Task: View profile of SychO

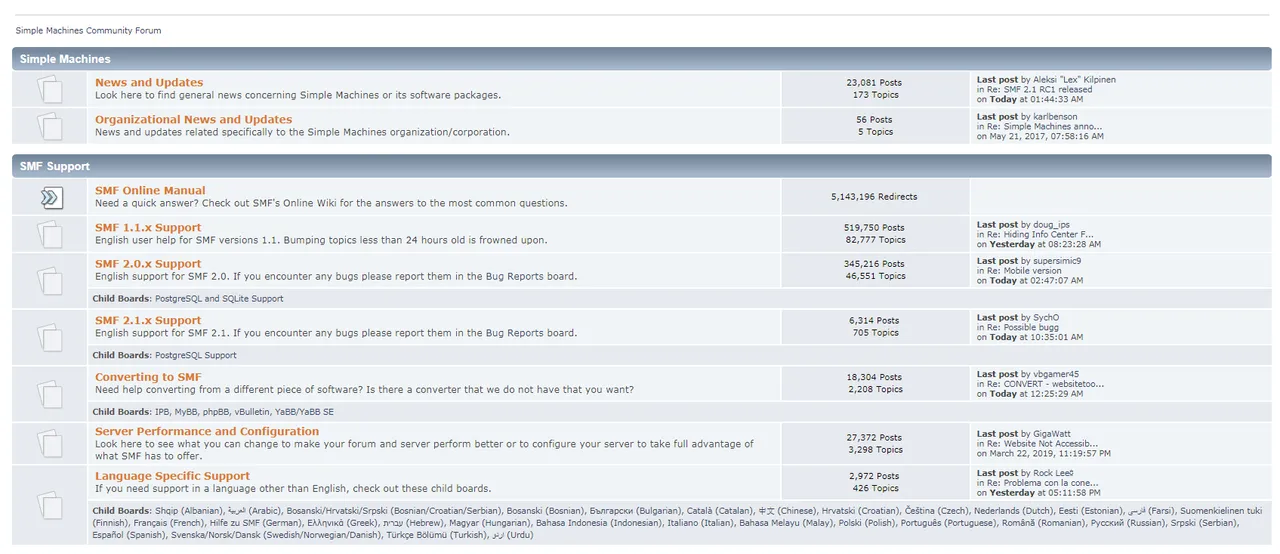Action: [1046, 318]
